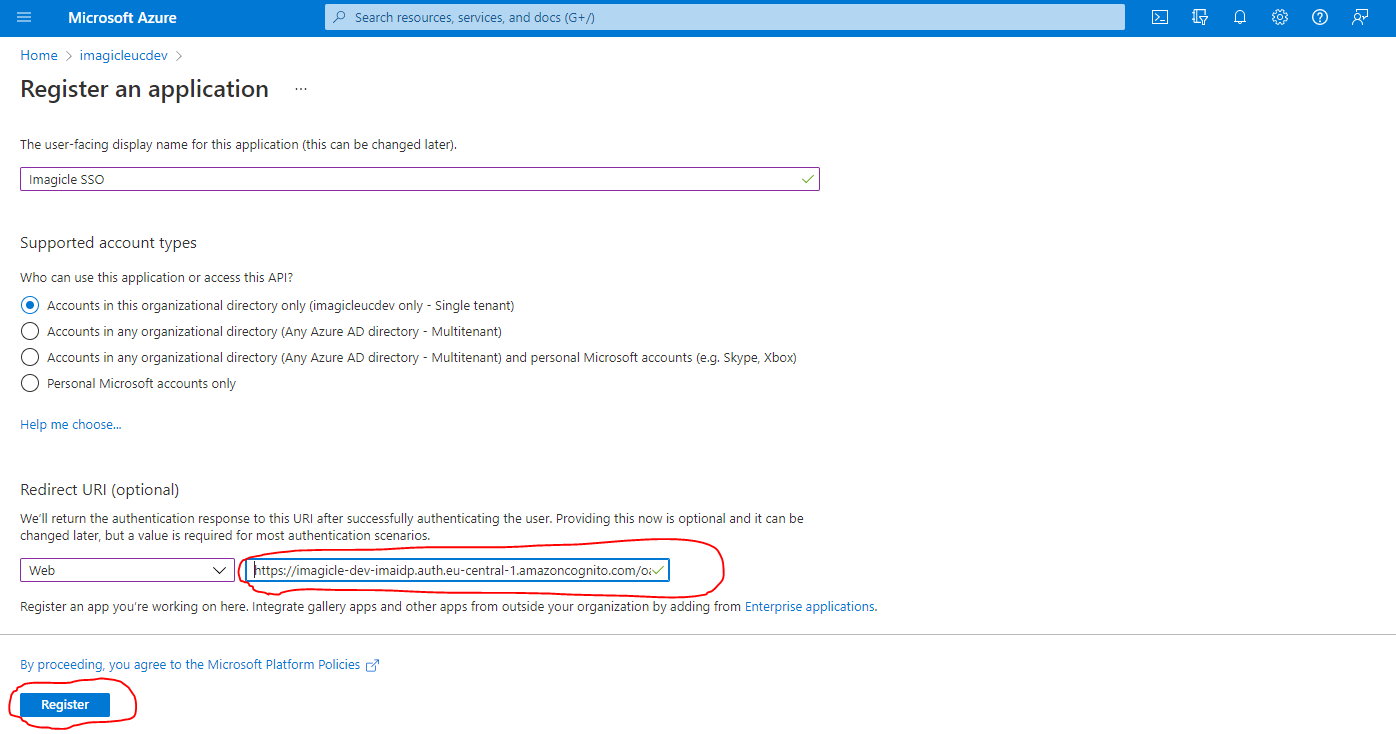1396x734 pixels.
Task: Open the Help me choose link
Action: pos(71,425)
